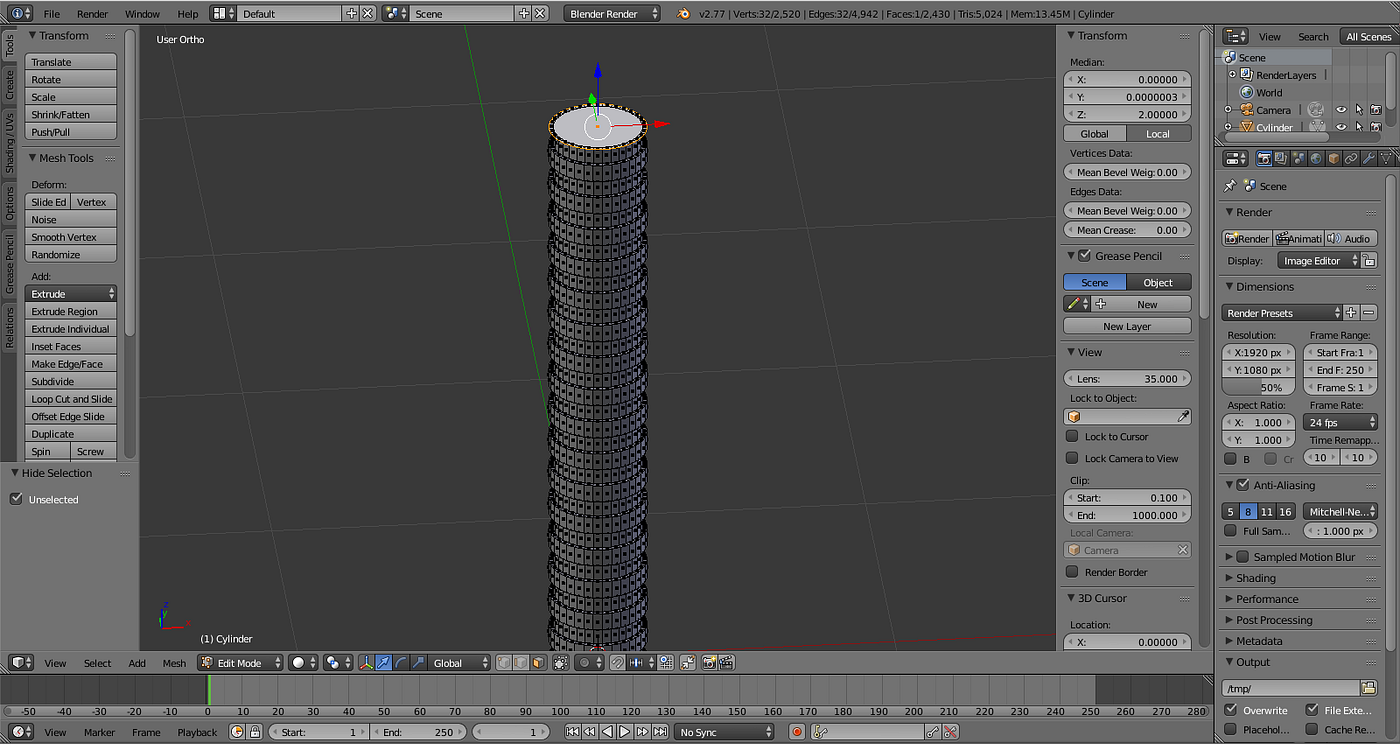Pick output folder with the folder icon

click(x=1368, y=688)
